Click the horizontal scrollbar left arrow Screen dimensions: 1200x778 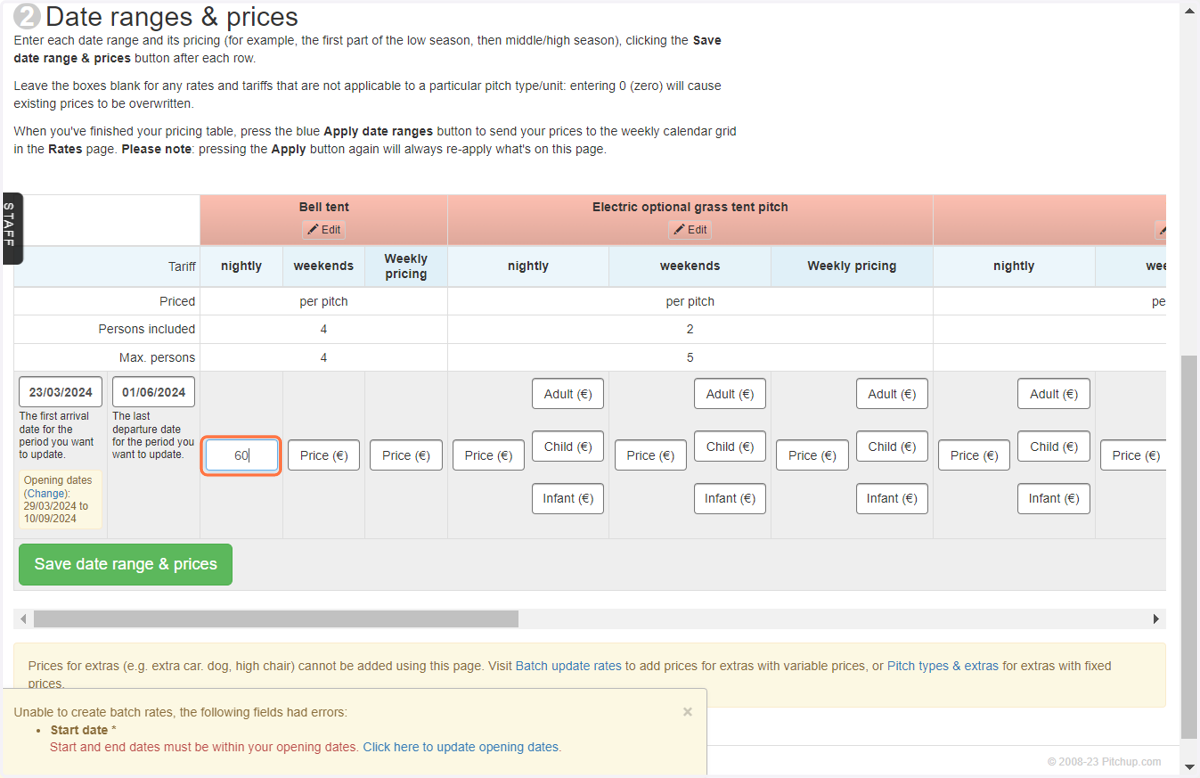(24, 619)
